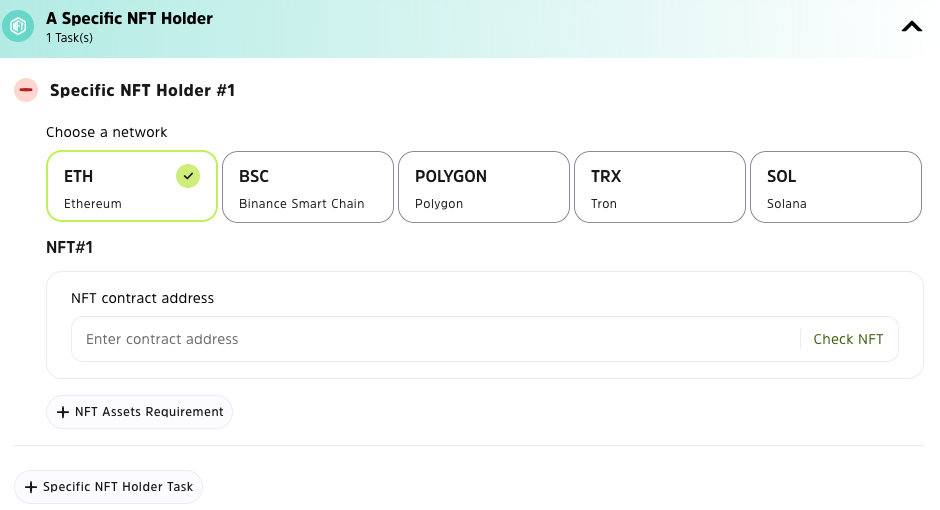The height and width of the screenshot is (510, 940).
Task: Choose the BSC Binance Smart Chain network
Action: click(307, 186)
